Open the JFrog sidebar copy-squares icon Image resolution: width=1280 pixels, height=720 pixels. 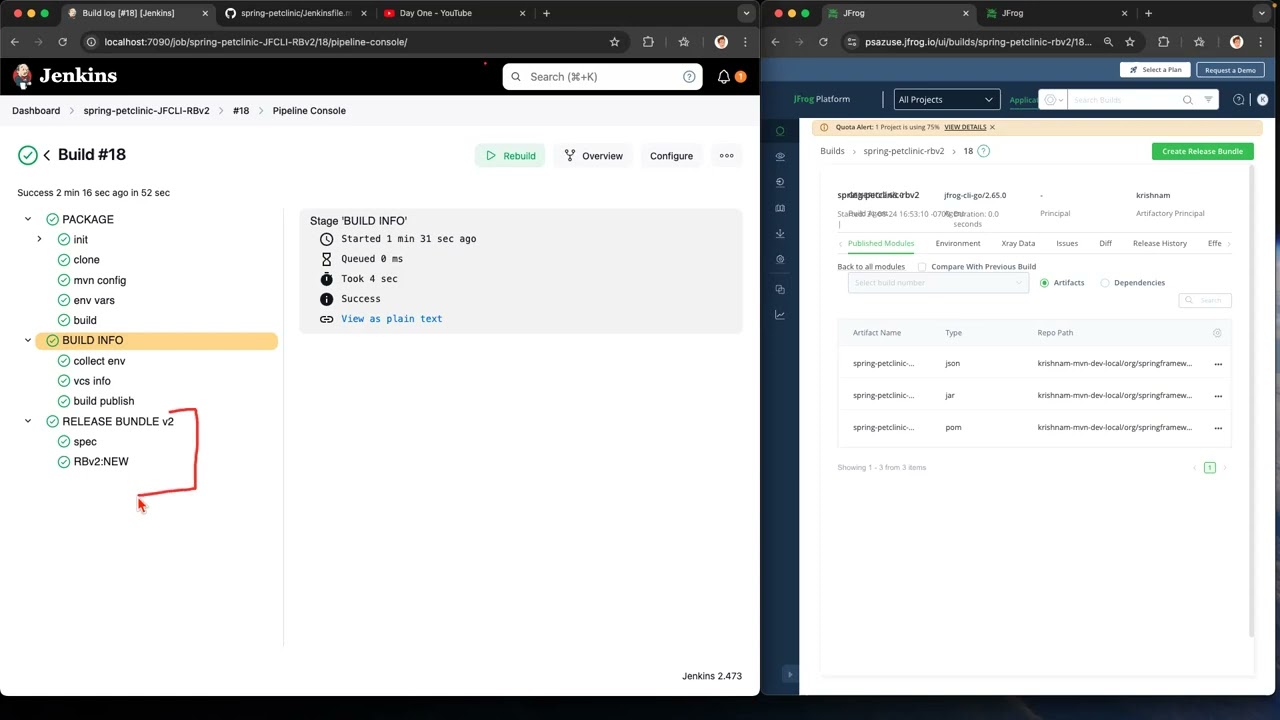coord(780,289)
